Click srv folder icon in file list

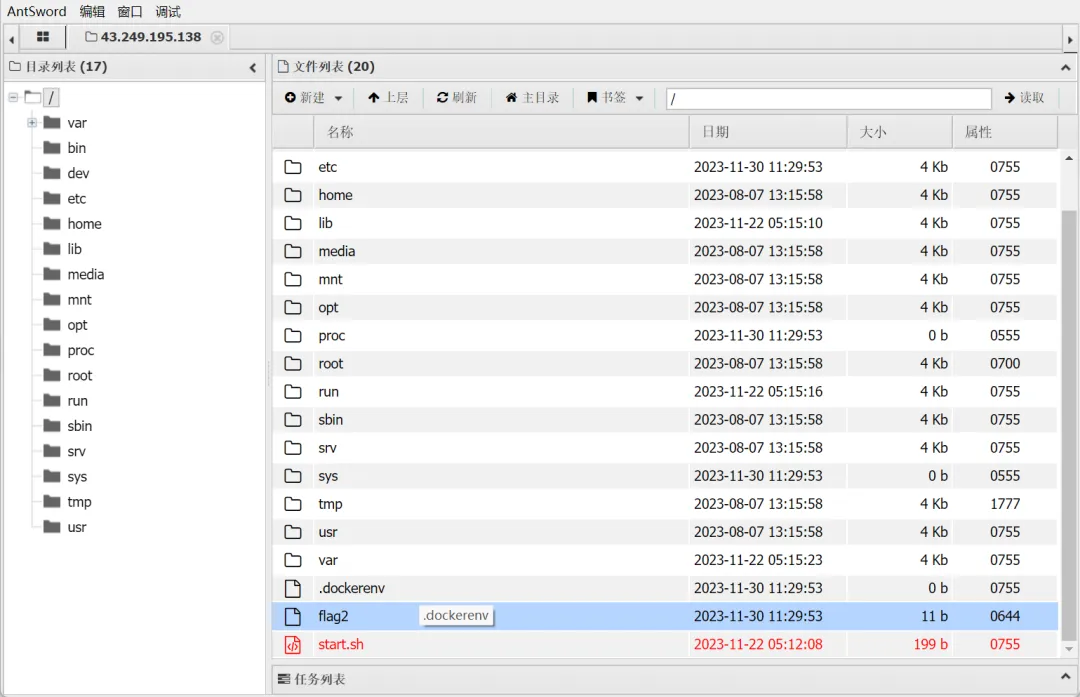(293, 448)
